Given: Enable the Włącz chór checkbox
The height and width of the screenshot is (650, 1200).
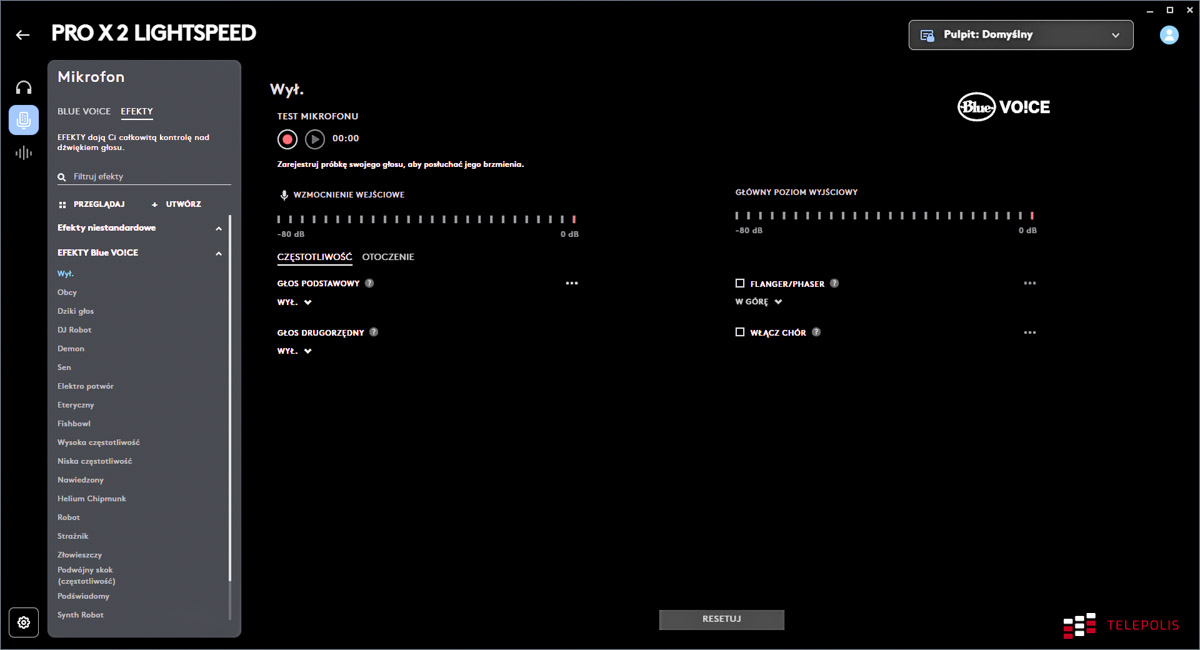Looking at the screenshot, I should [740, 332].
